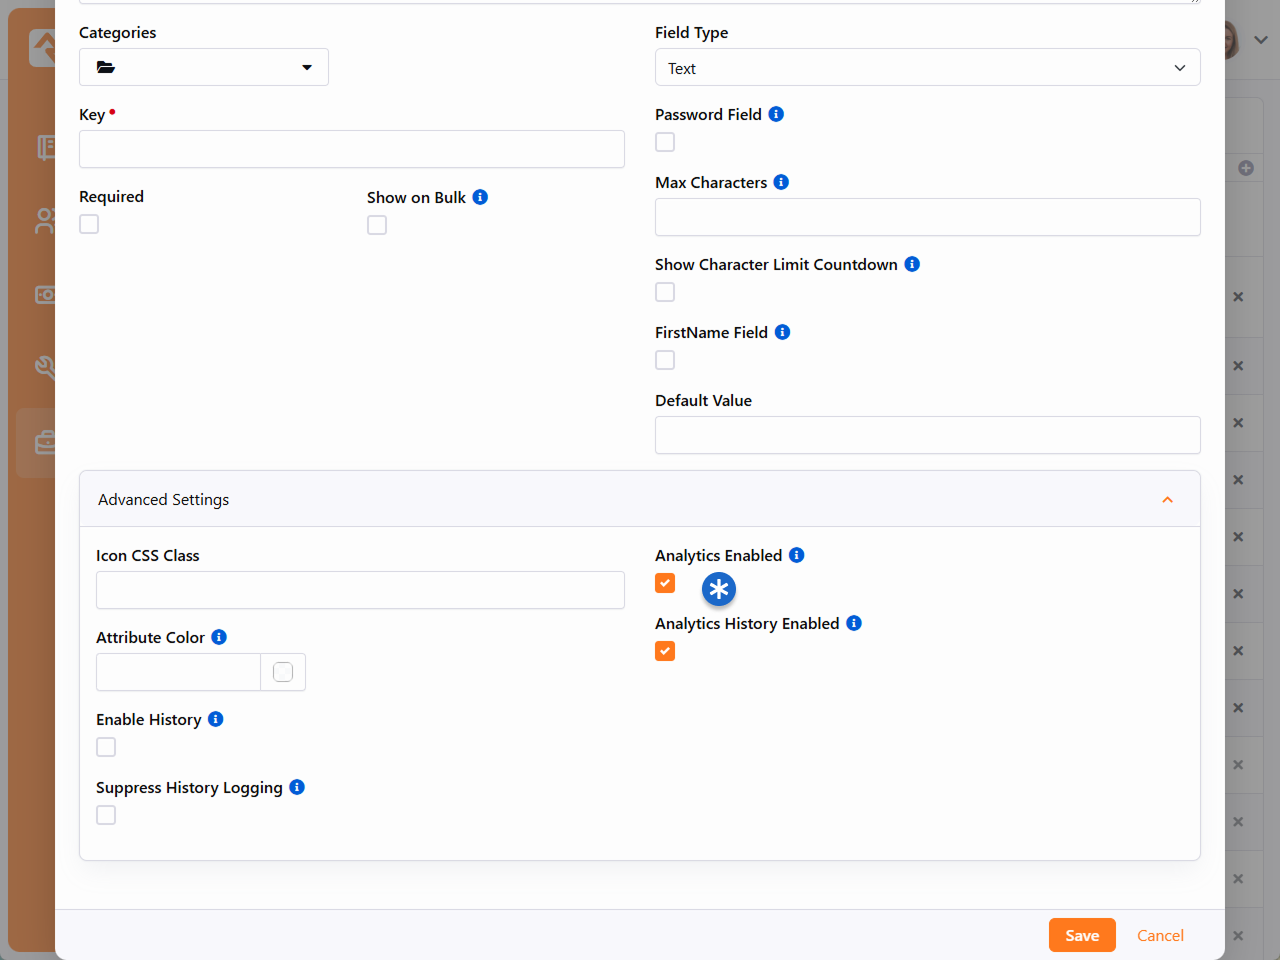Click info icon beside Analytics Enabled

pyautogui.click(x=796, y=555)
